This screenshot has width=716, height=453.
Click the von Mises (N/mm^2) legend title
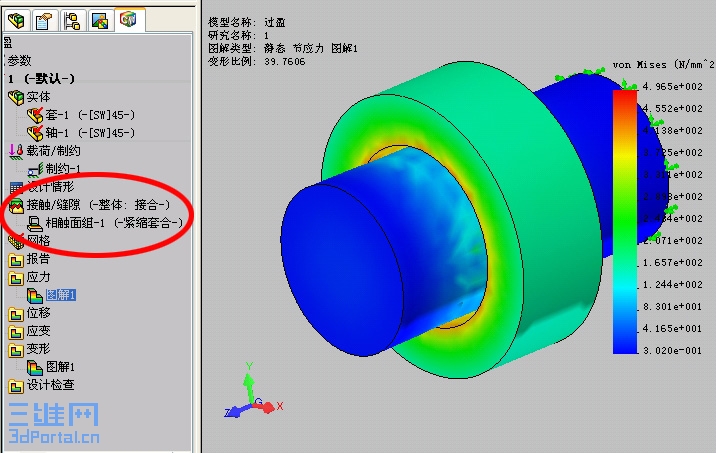(663, 64)
